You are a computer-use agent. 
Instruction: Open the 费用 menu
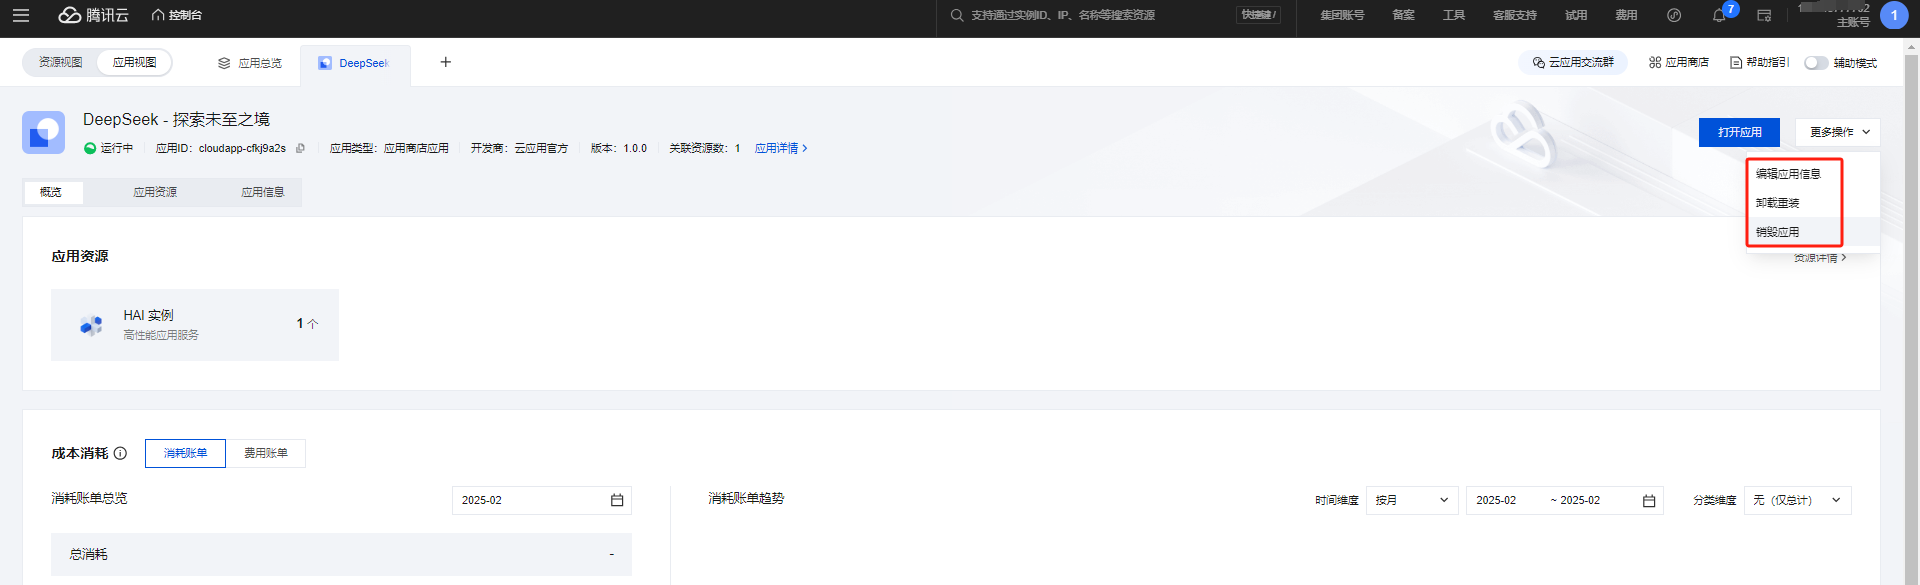pos(1626,15)
